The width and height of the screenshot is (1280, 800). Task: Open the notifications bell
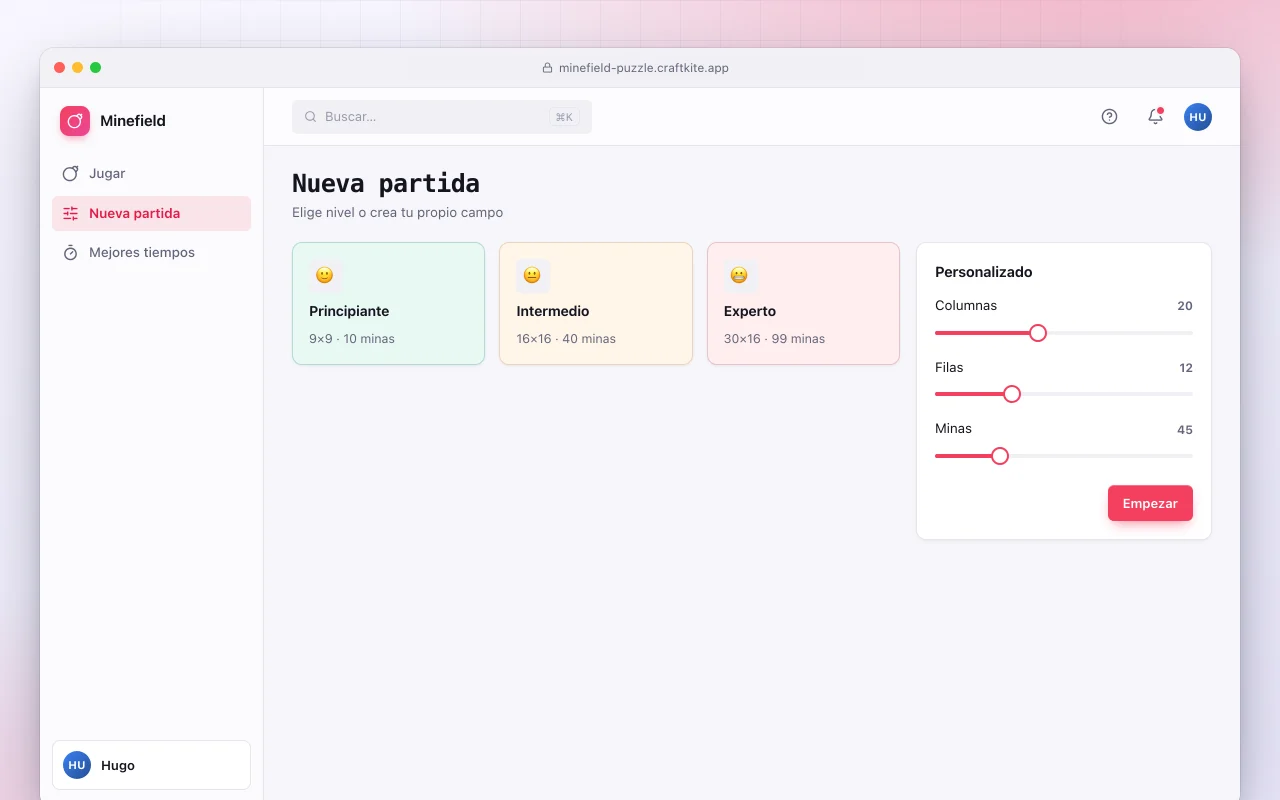tap(1155, 116)
